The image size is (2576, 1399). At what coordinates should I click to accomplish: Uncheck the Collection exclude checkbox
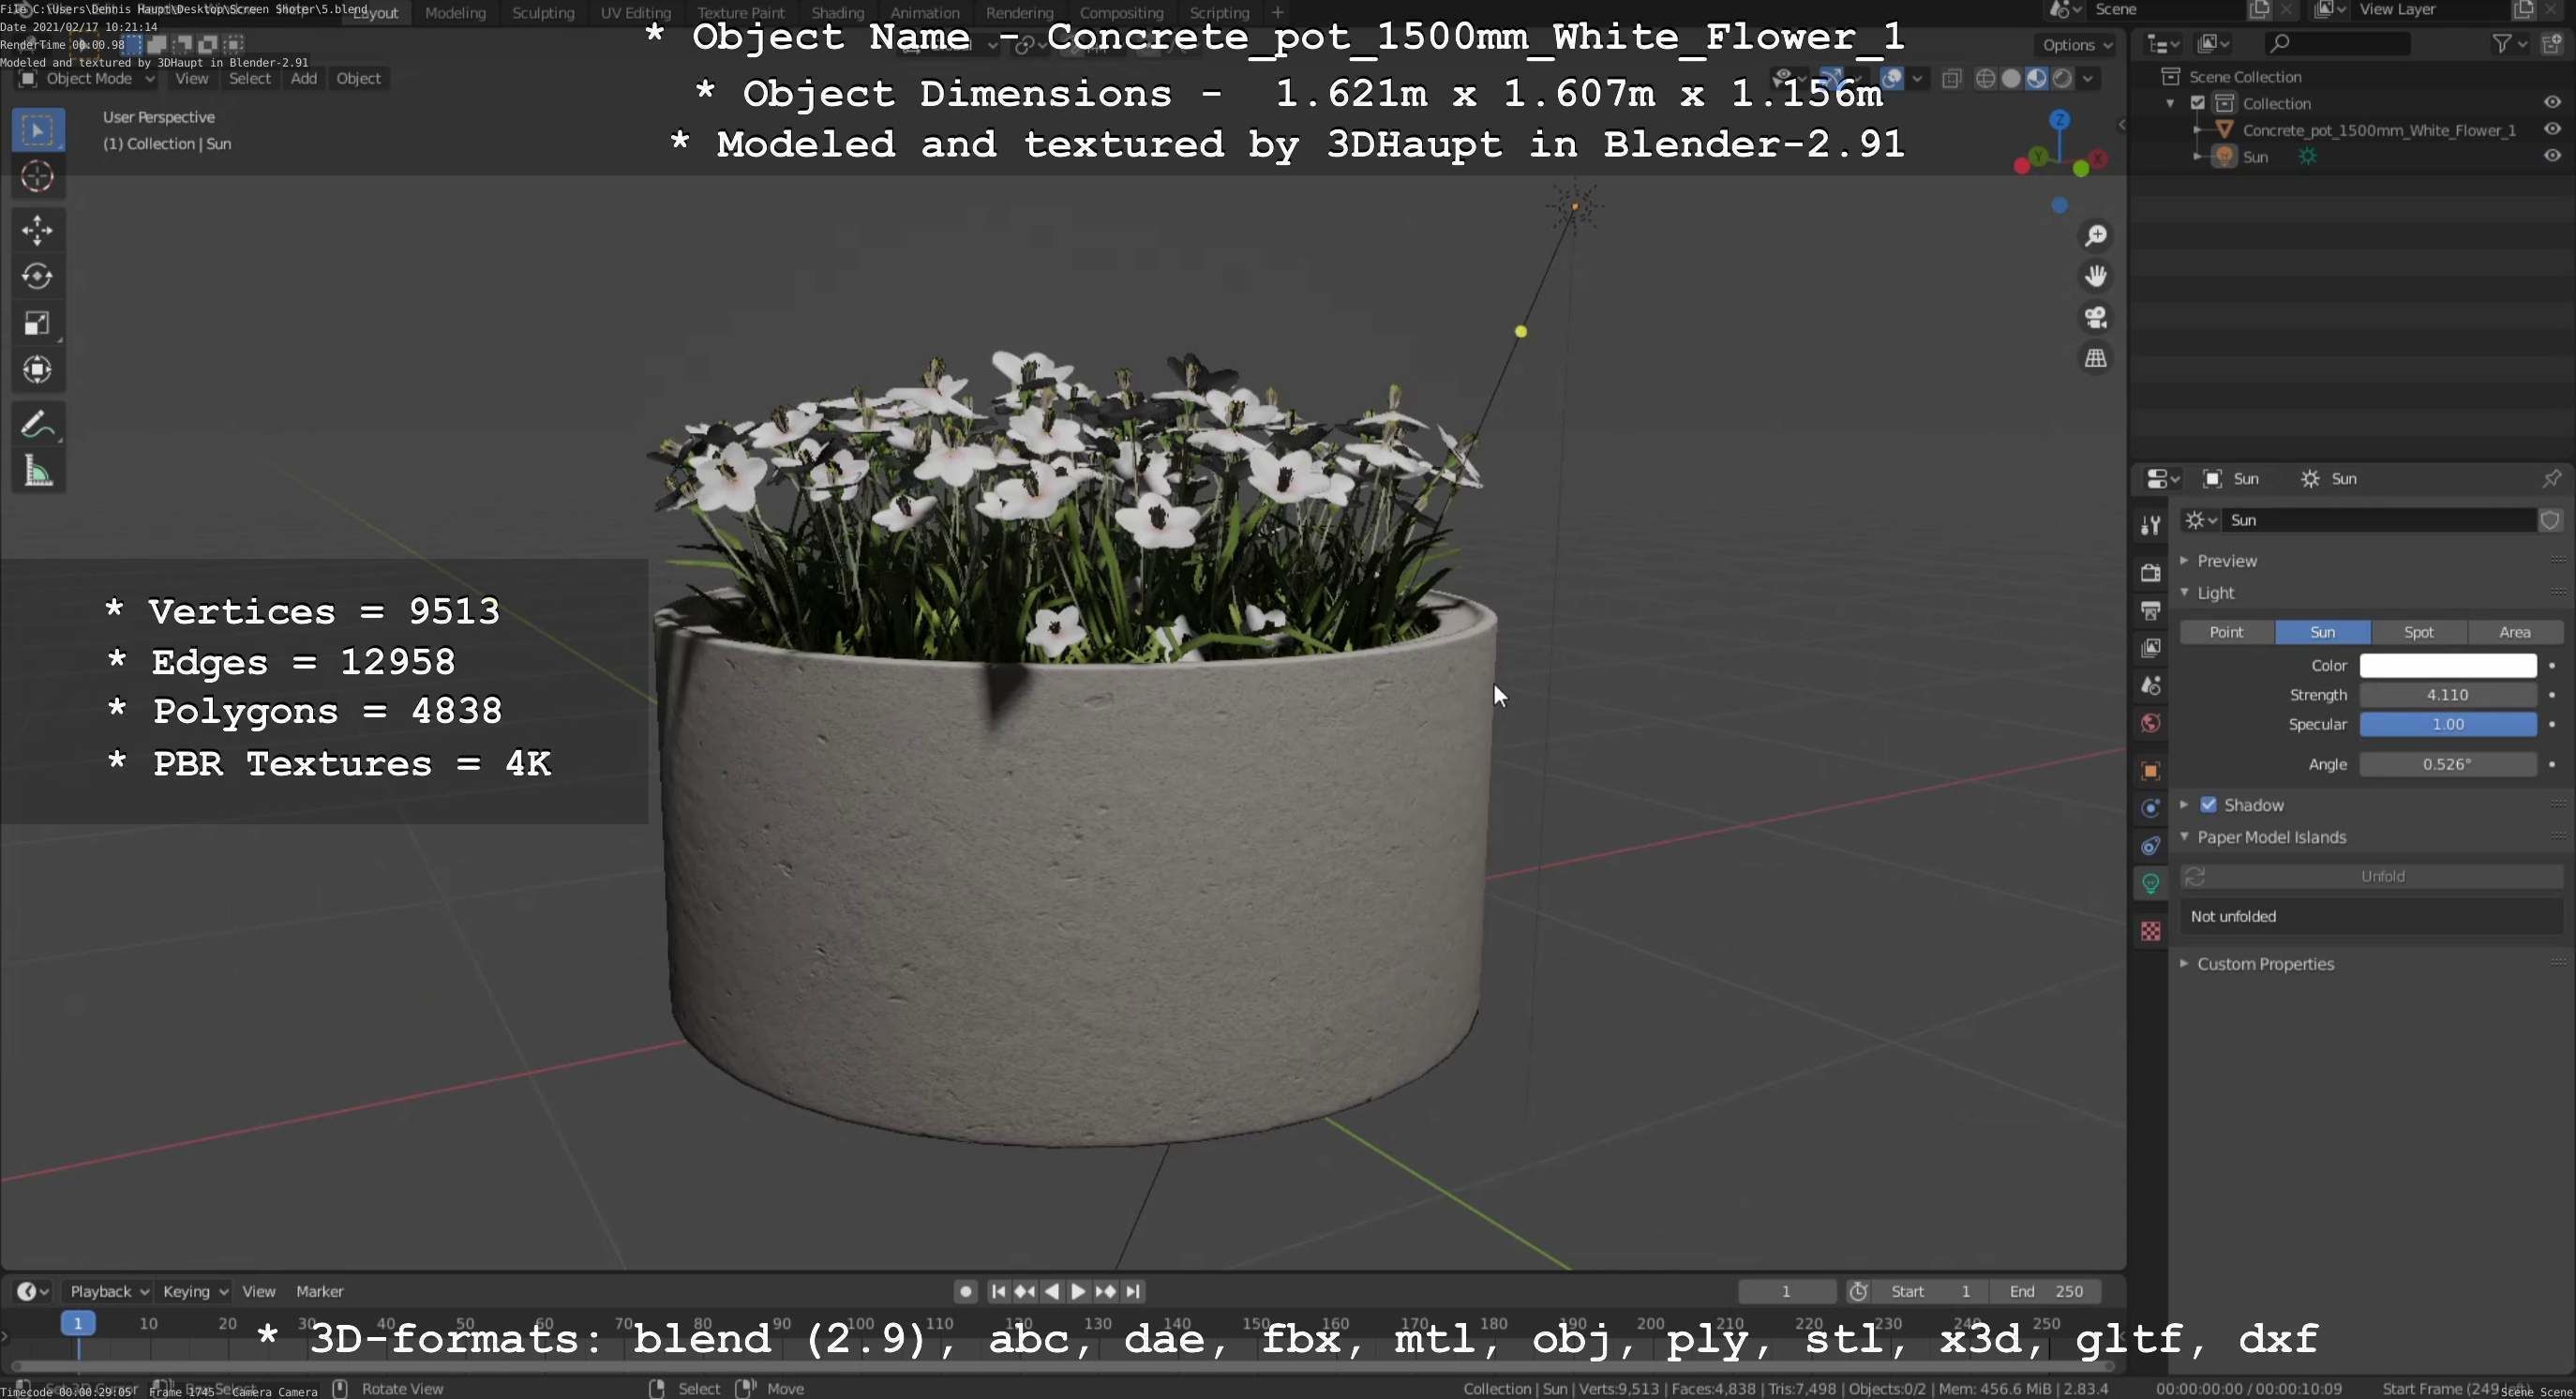(2198, 103)
